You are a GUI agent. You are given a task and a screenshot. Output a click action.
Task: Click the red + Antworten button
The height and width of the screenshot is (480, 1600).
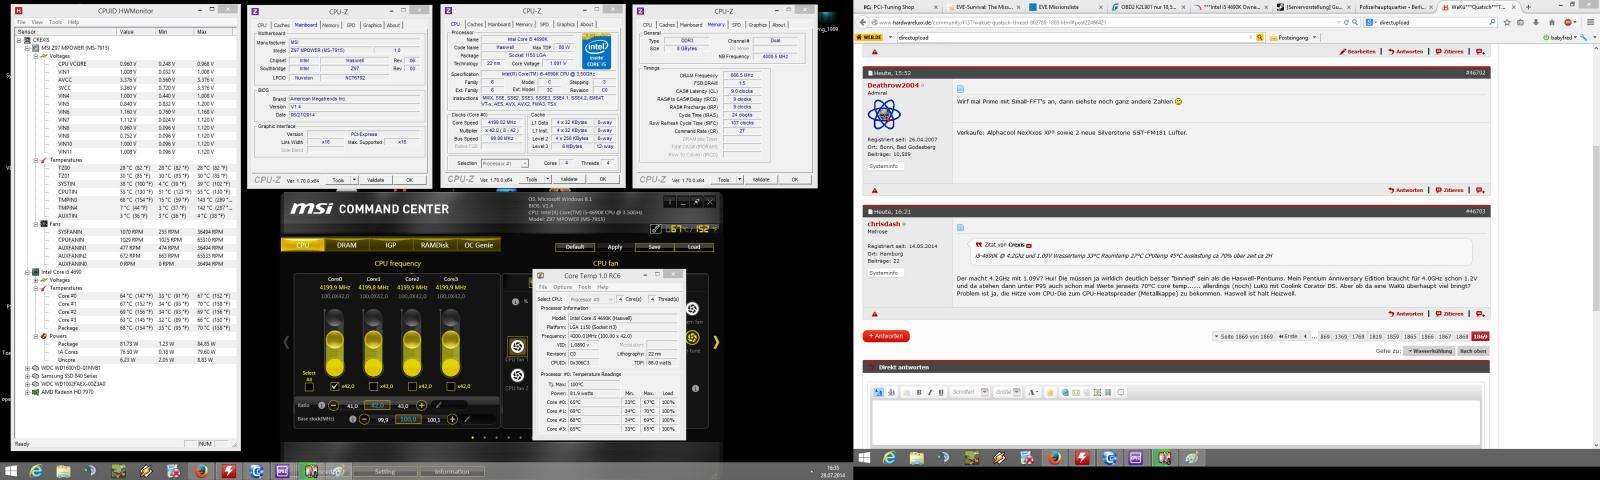point(888,336)
